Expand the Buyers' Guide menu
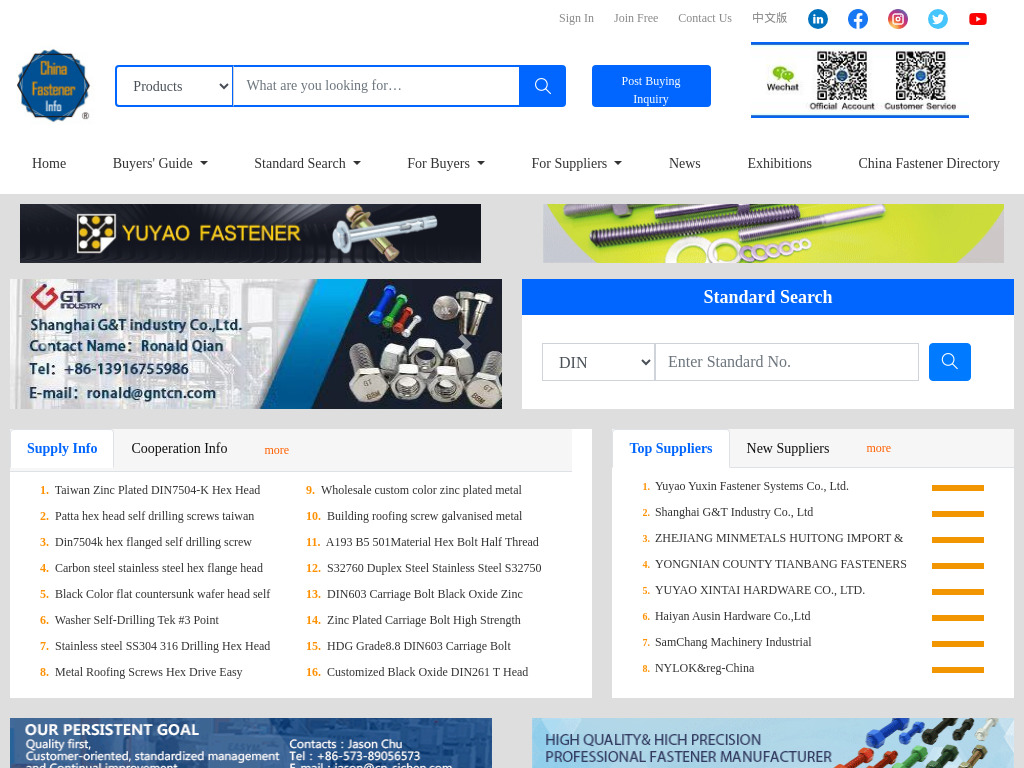This screenshot has width=1024, height=768. point(160,163)
